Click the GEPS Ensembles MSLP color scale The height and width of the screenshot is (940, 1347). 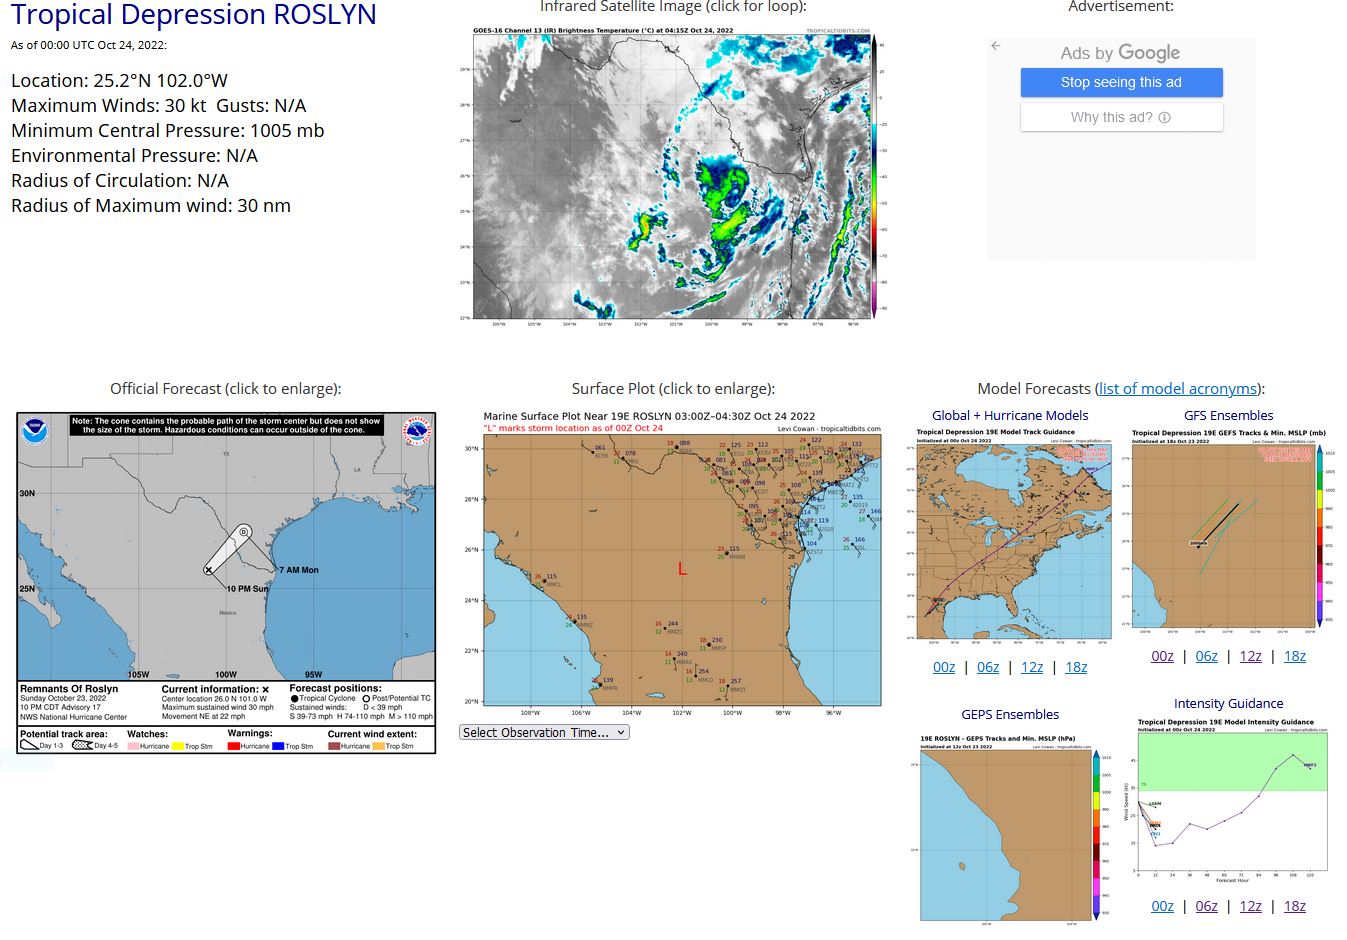point(1096,834)
